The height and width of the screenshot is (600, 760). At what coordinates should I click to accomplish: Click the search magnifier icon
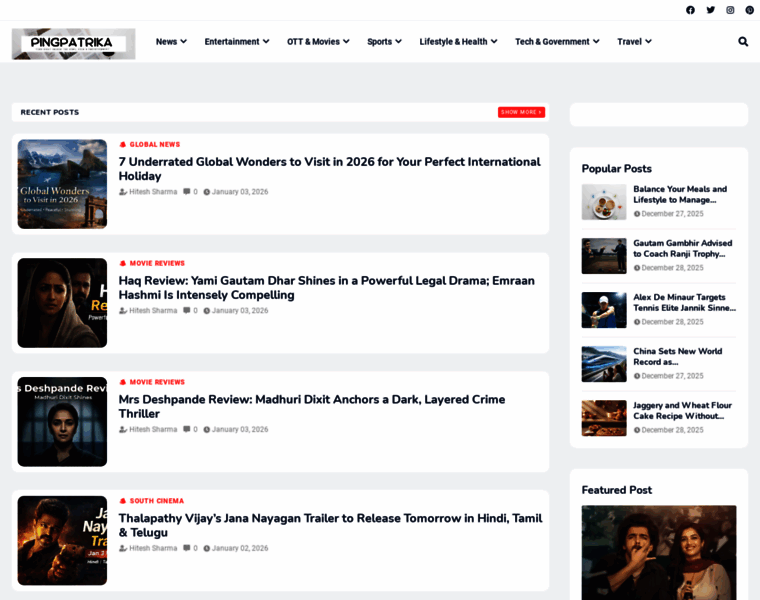(x=743, y=42)
